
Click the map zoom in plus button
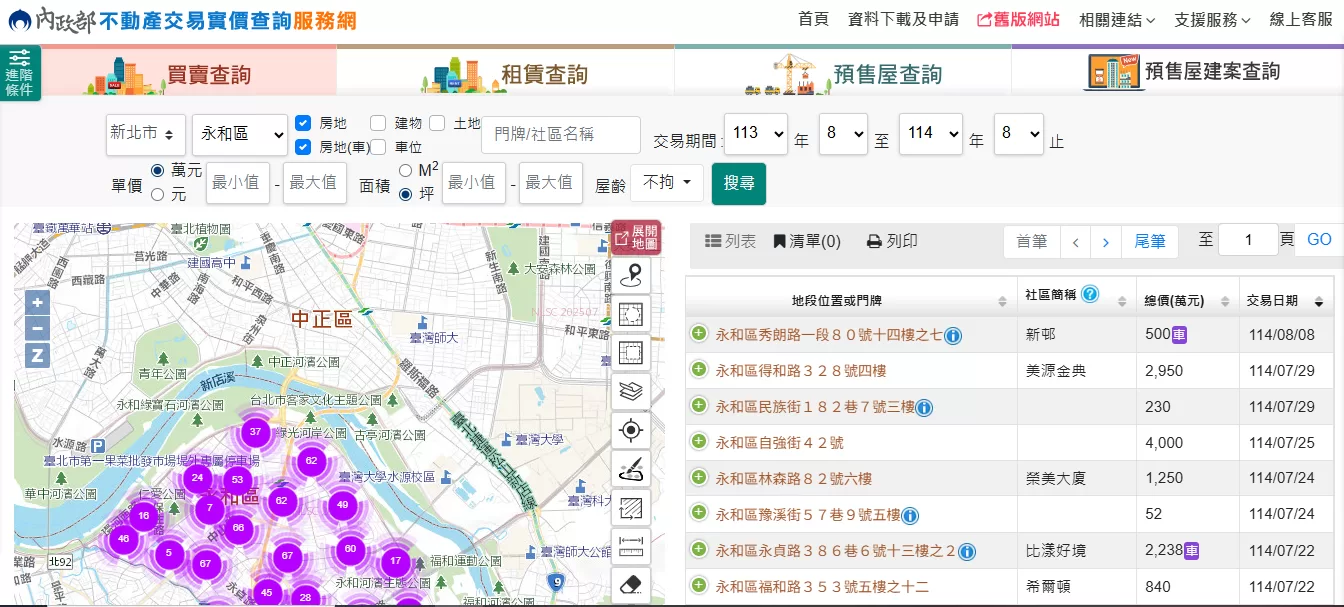(38, 303)
